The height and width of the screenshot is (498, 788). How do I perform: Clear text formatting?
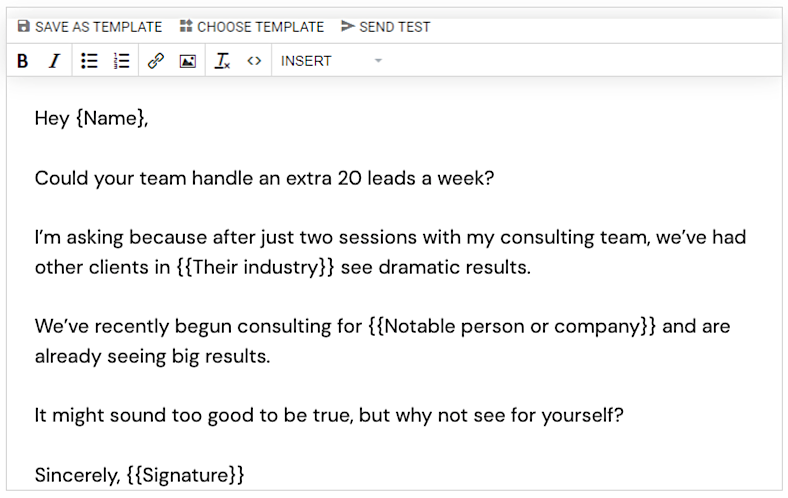click(222, 61)
